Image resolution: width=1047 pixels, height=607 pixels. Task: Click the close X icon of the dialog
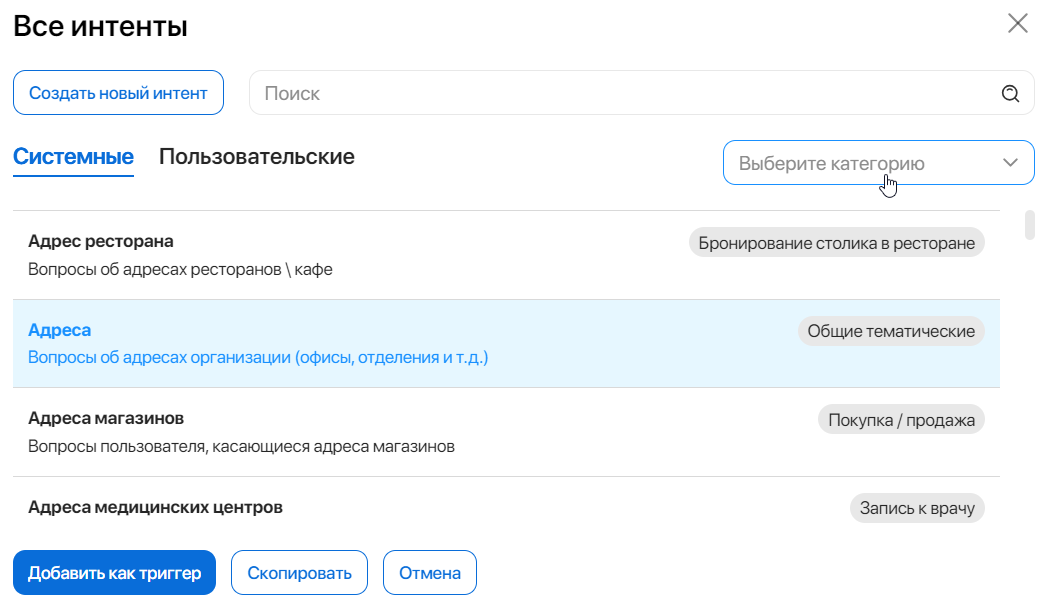[x=1018, y=23]
